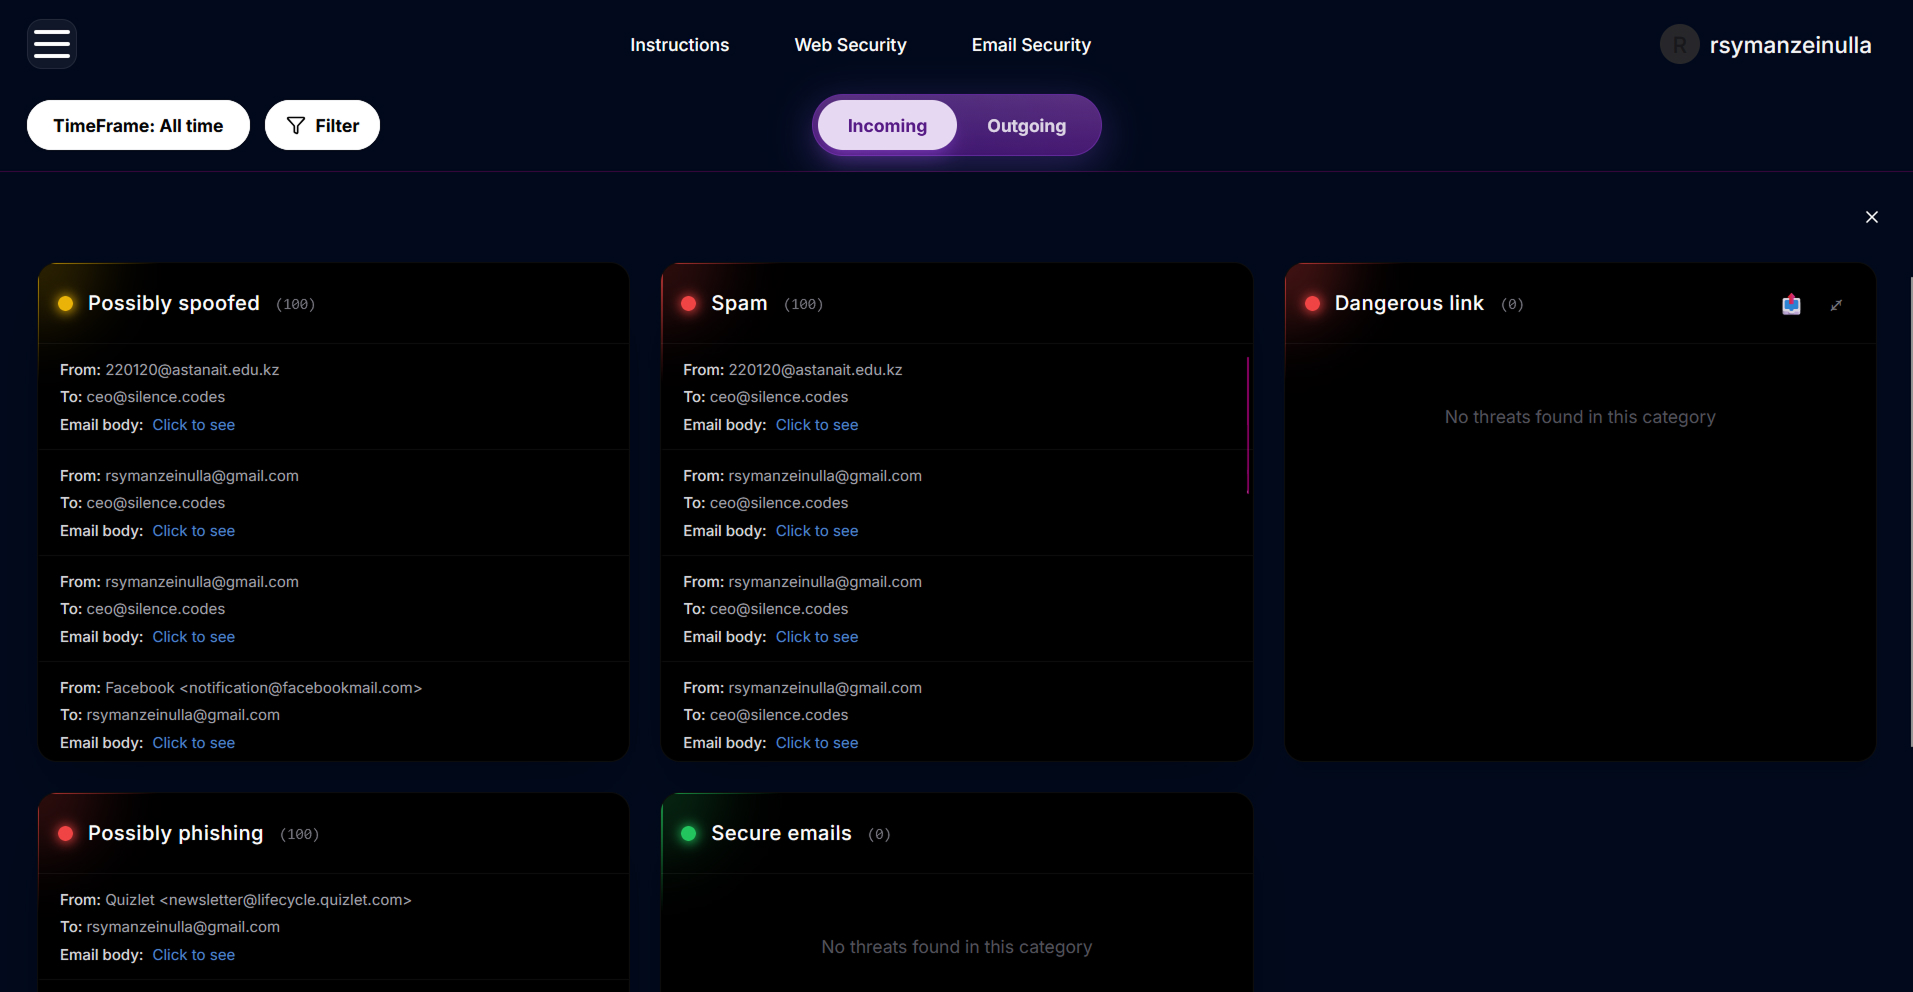Switch to Incoming emails

click(887, 126)
